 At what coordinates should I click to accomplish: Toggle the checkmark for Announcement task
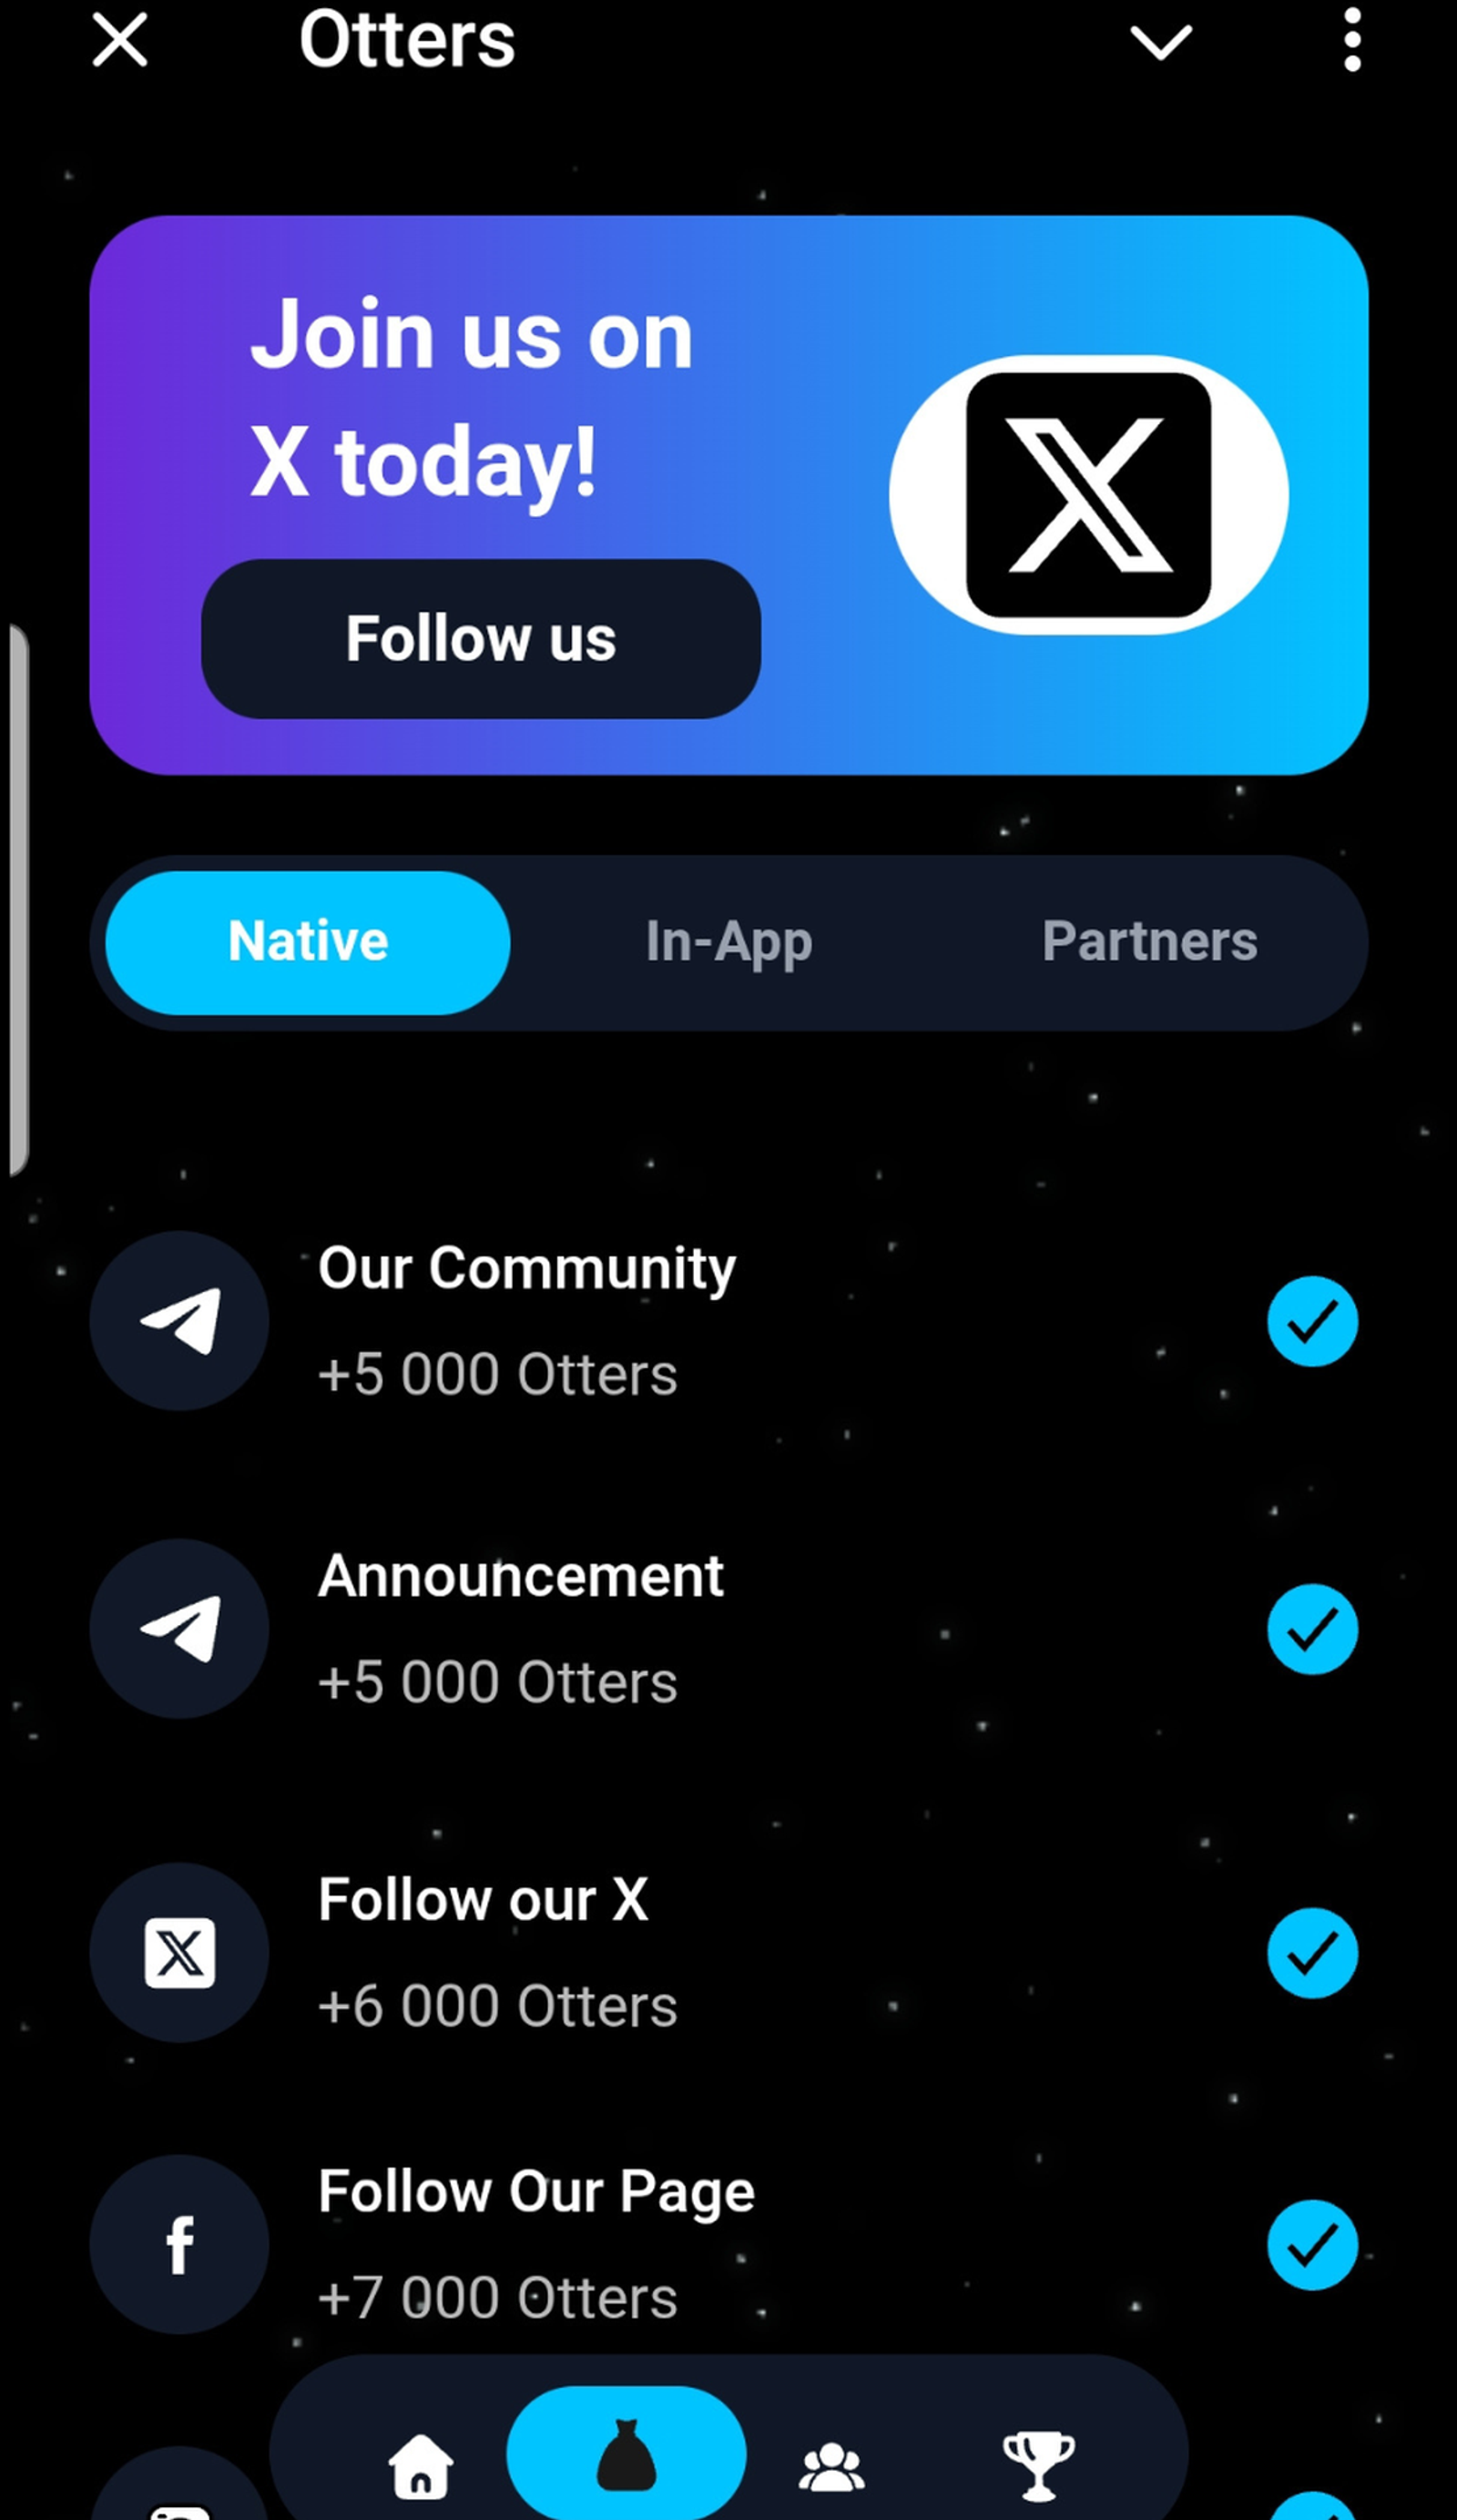click(x=1312, y=1629)
